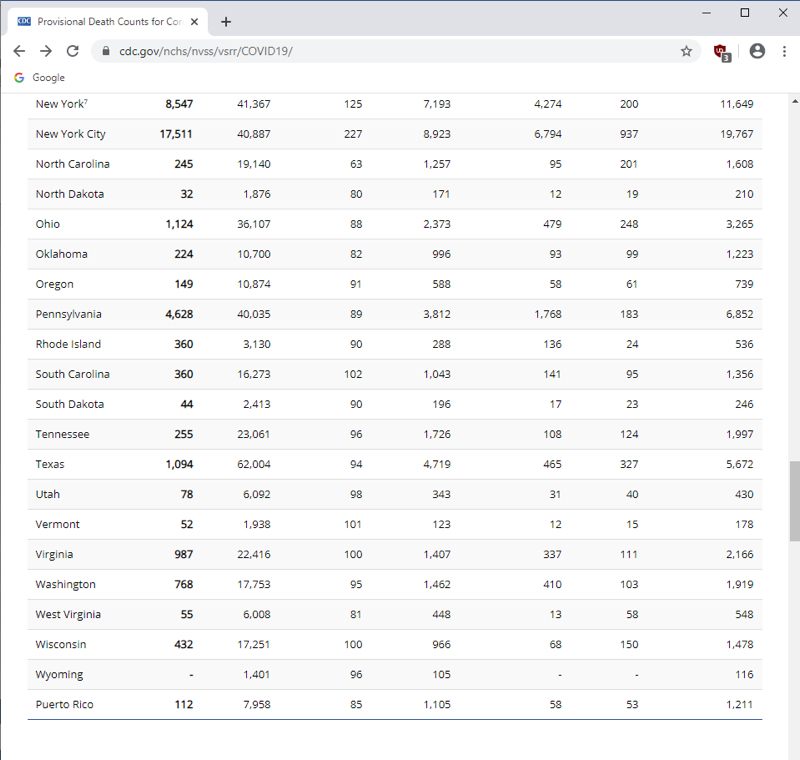The width and height of the screenshot is (800, 760).
Task: Open the Google bookmark in bookmarks bar
Action: pyautogui.click(x=40, y=78)
